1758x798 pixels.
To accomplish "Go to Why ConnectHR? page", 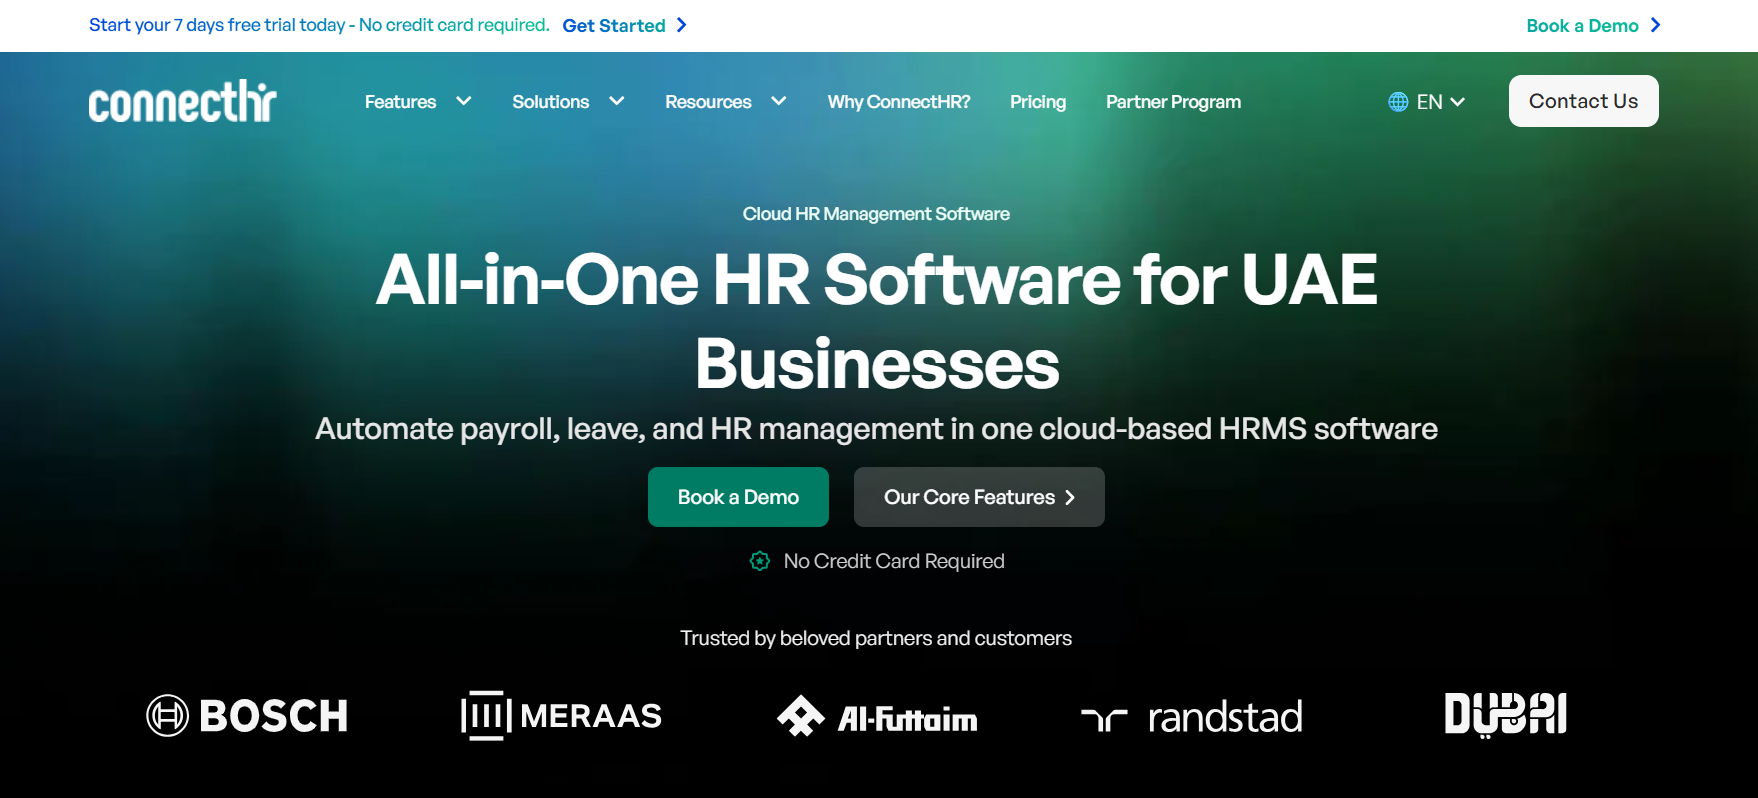I will pyautogui.click(x=899, y=102).
